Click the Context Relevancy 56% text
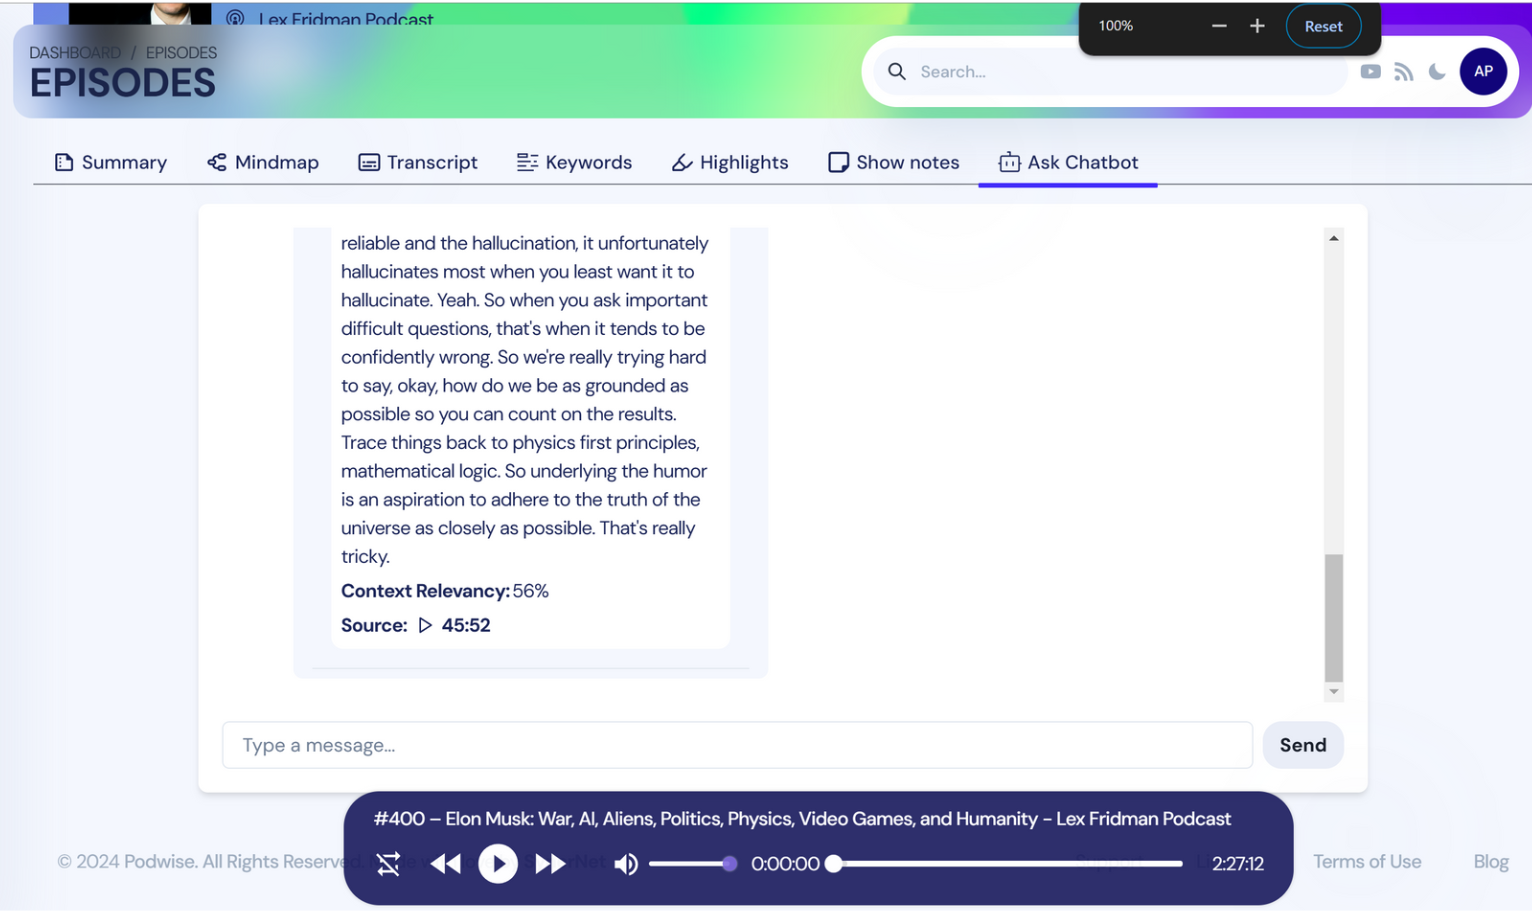The height and width of the screenshot is (911, 1532). (x=445, y=591)
